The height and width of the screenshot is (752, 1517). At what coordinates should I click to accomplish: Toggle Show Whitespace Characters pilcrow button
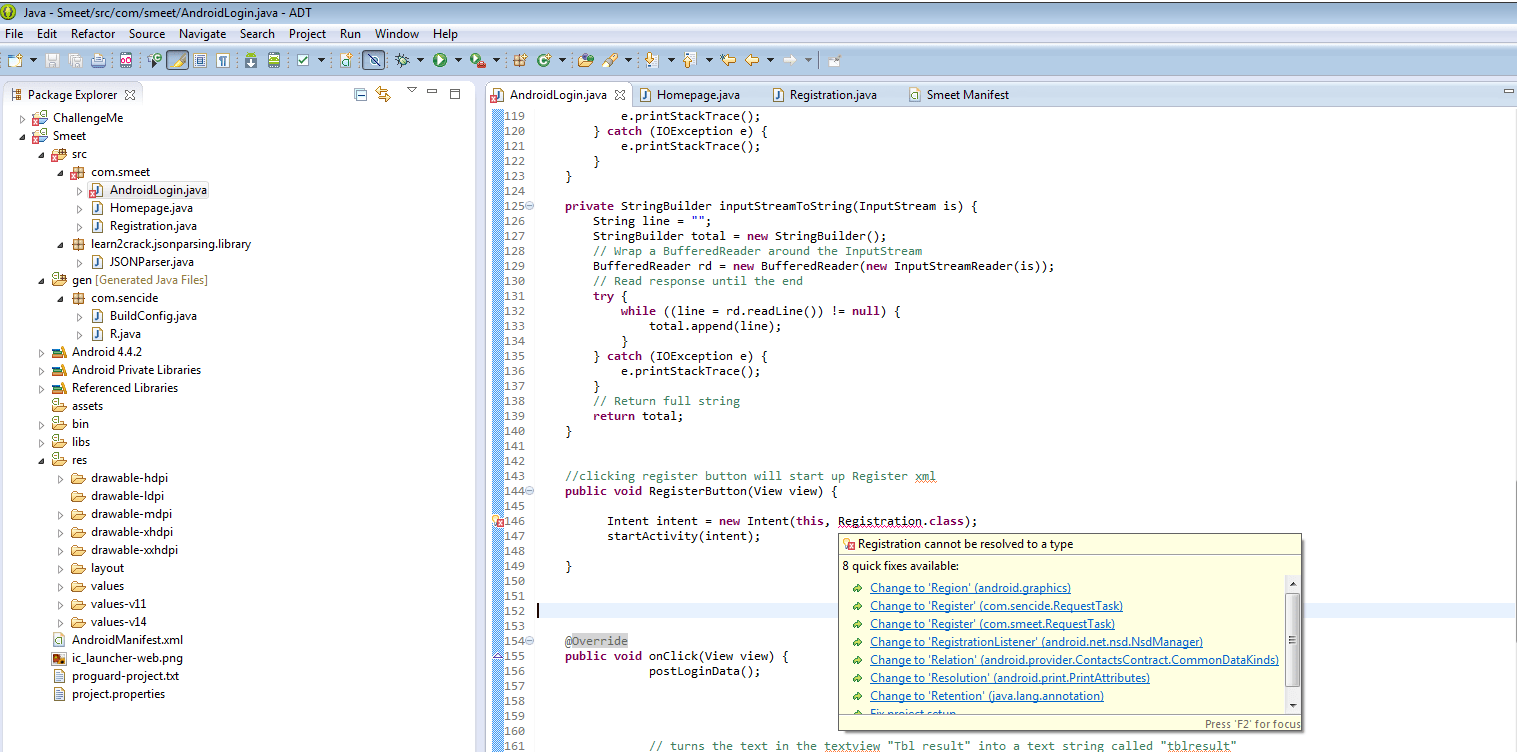tap(222, 61)
